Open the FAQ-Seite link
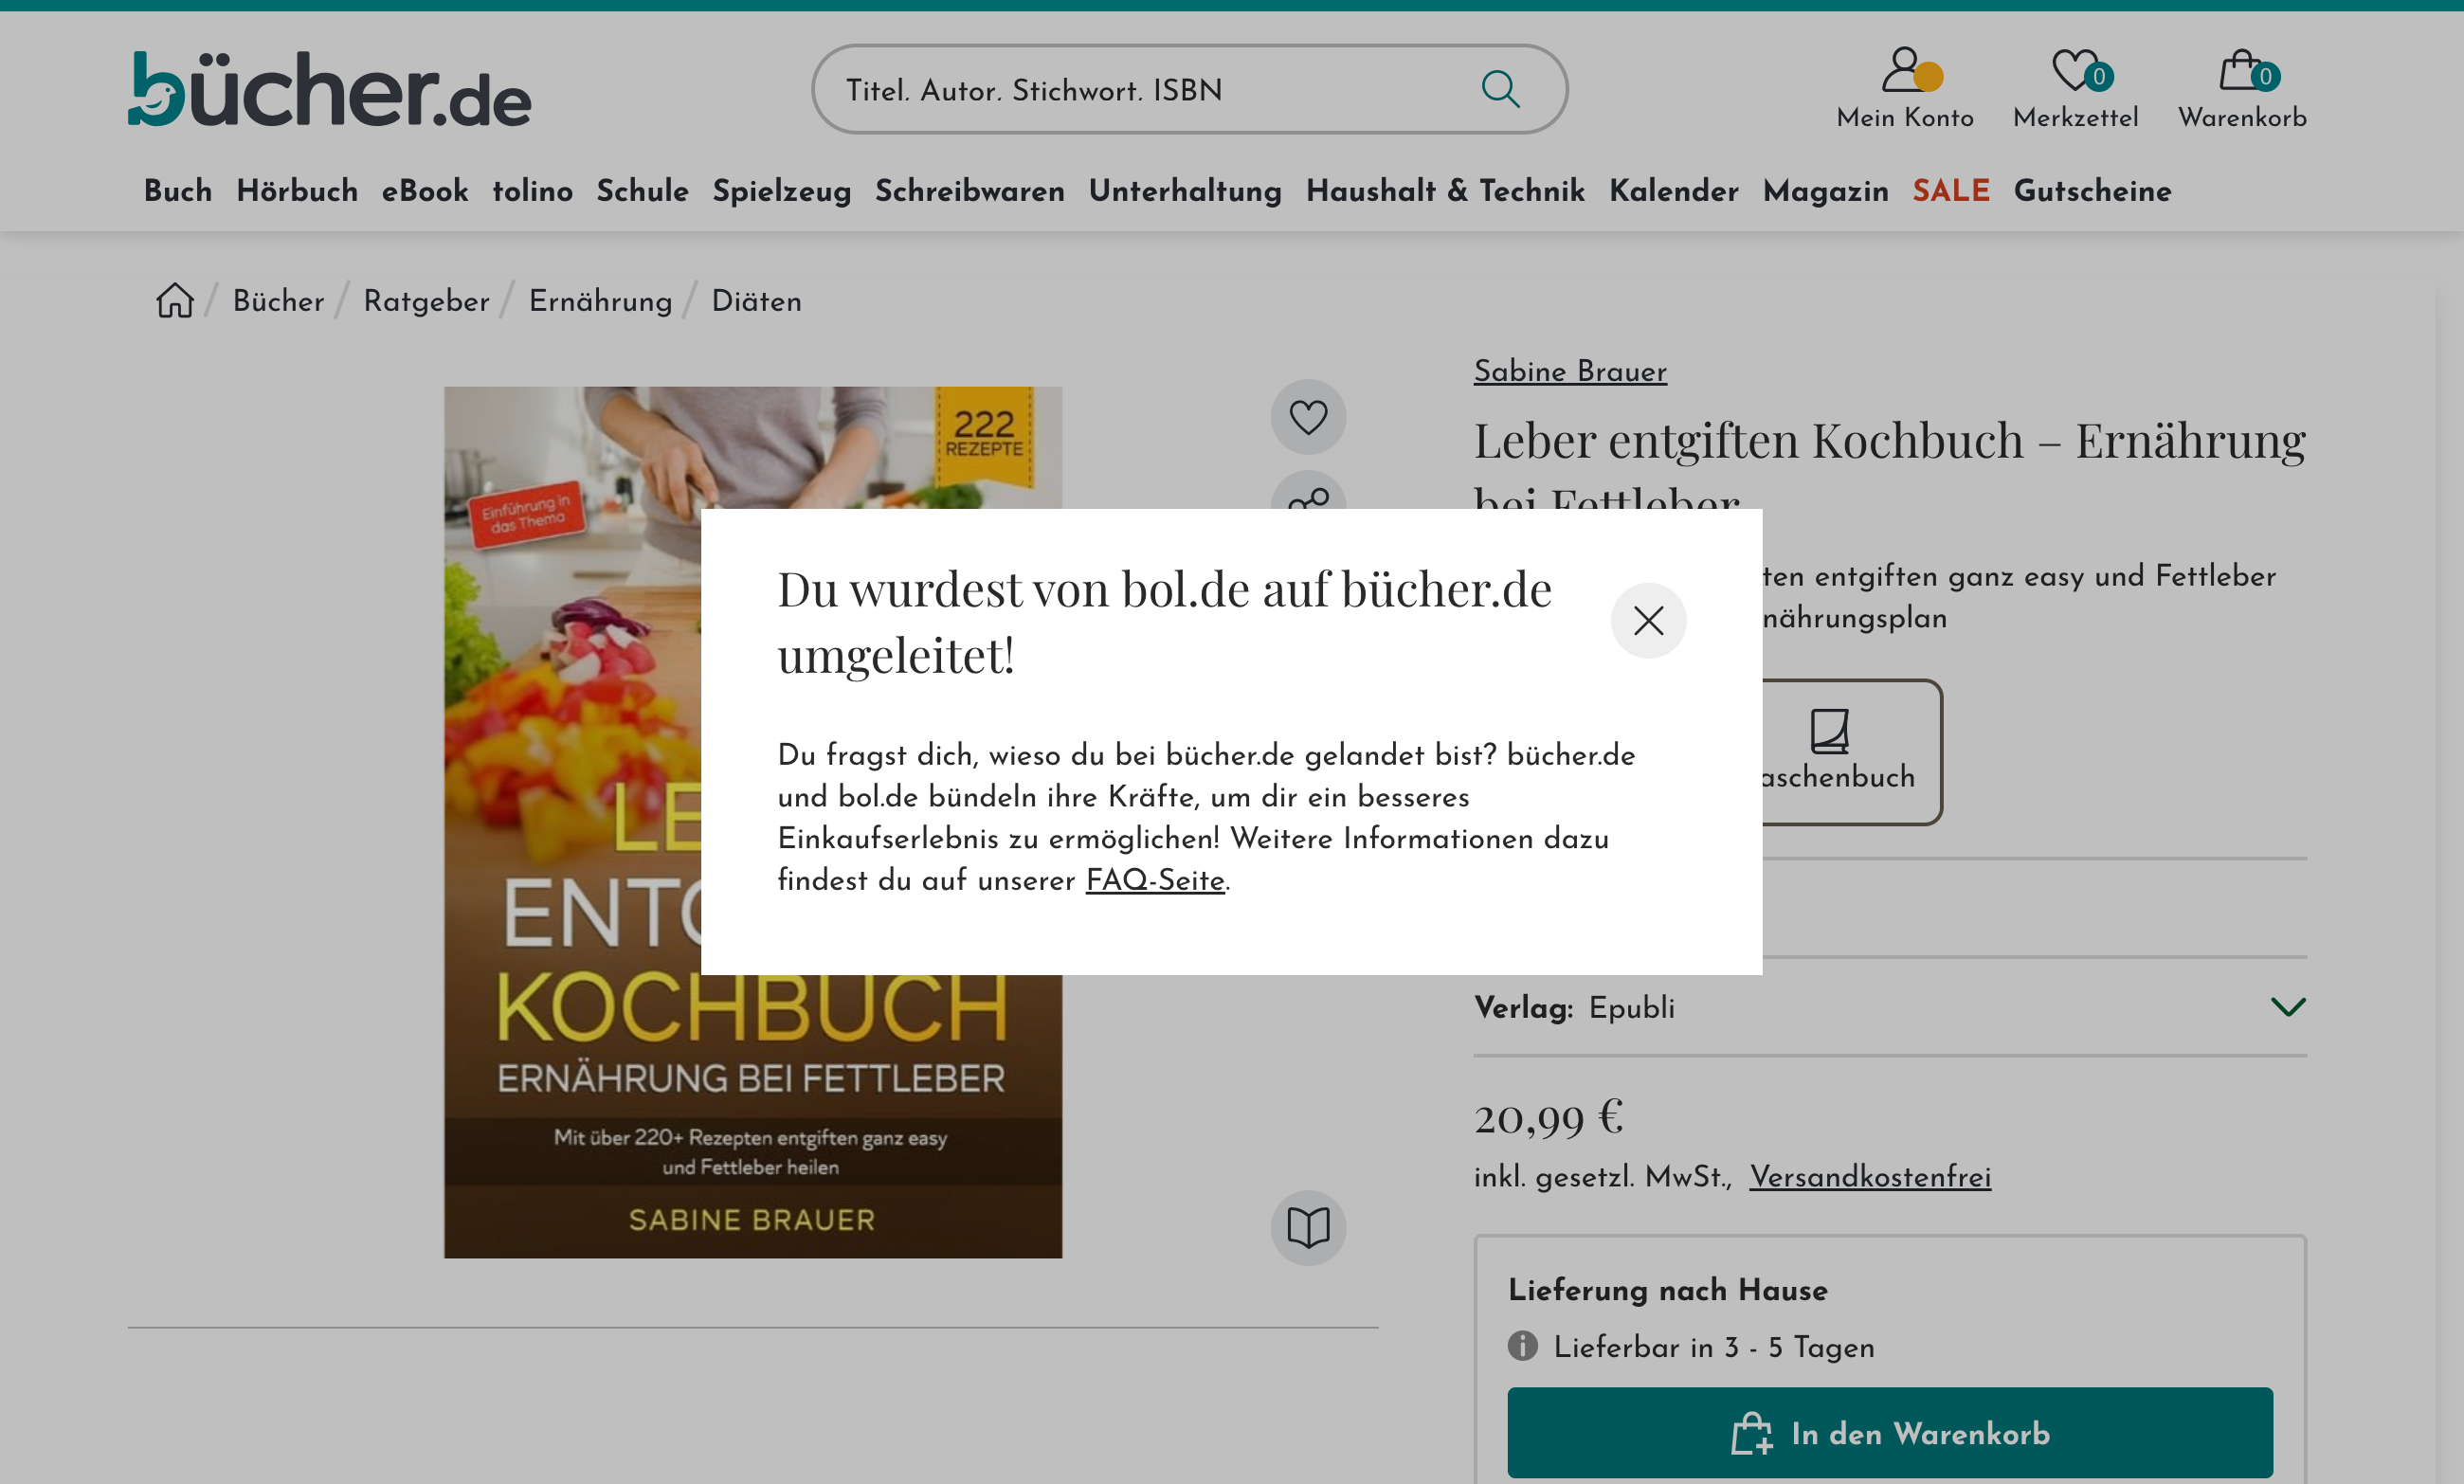The image size is (2464, 1484). tap(1155, 882)
